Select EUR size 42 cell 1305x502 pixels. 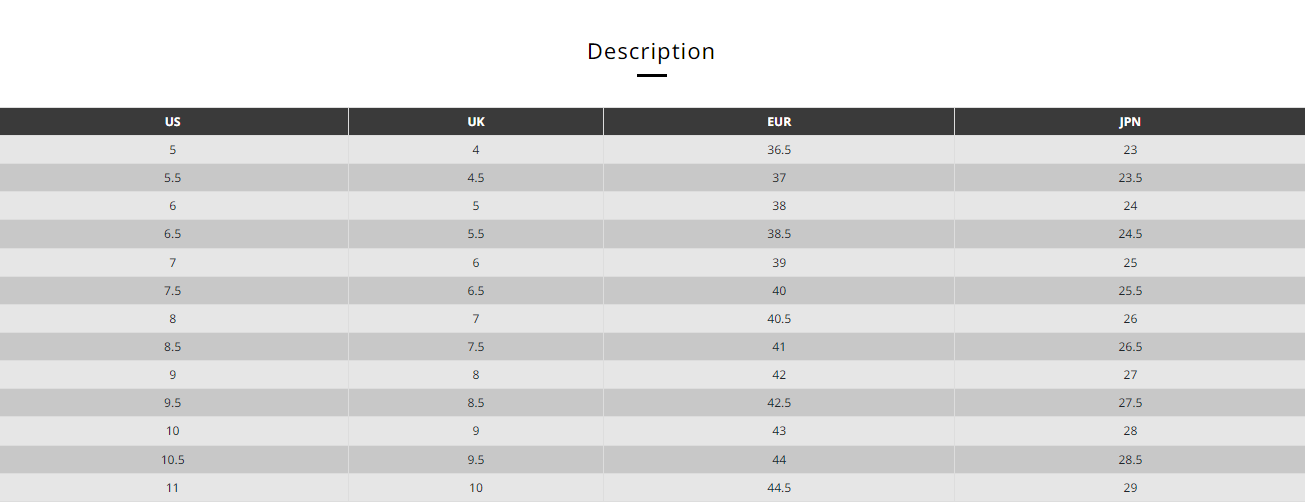779,375
